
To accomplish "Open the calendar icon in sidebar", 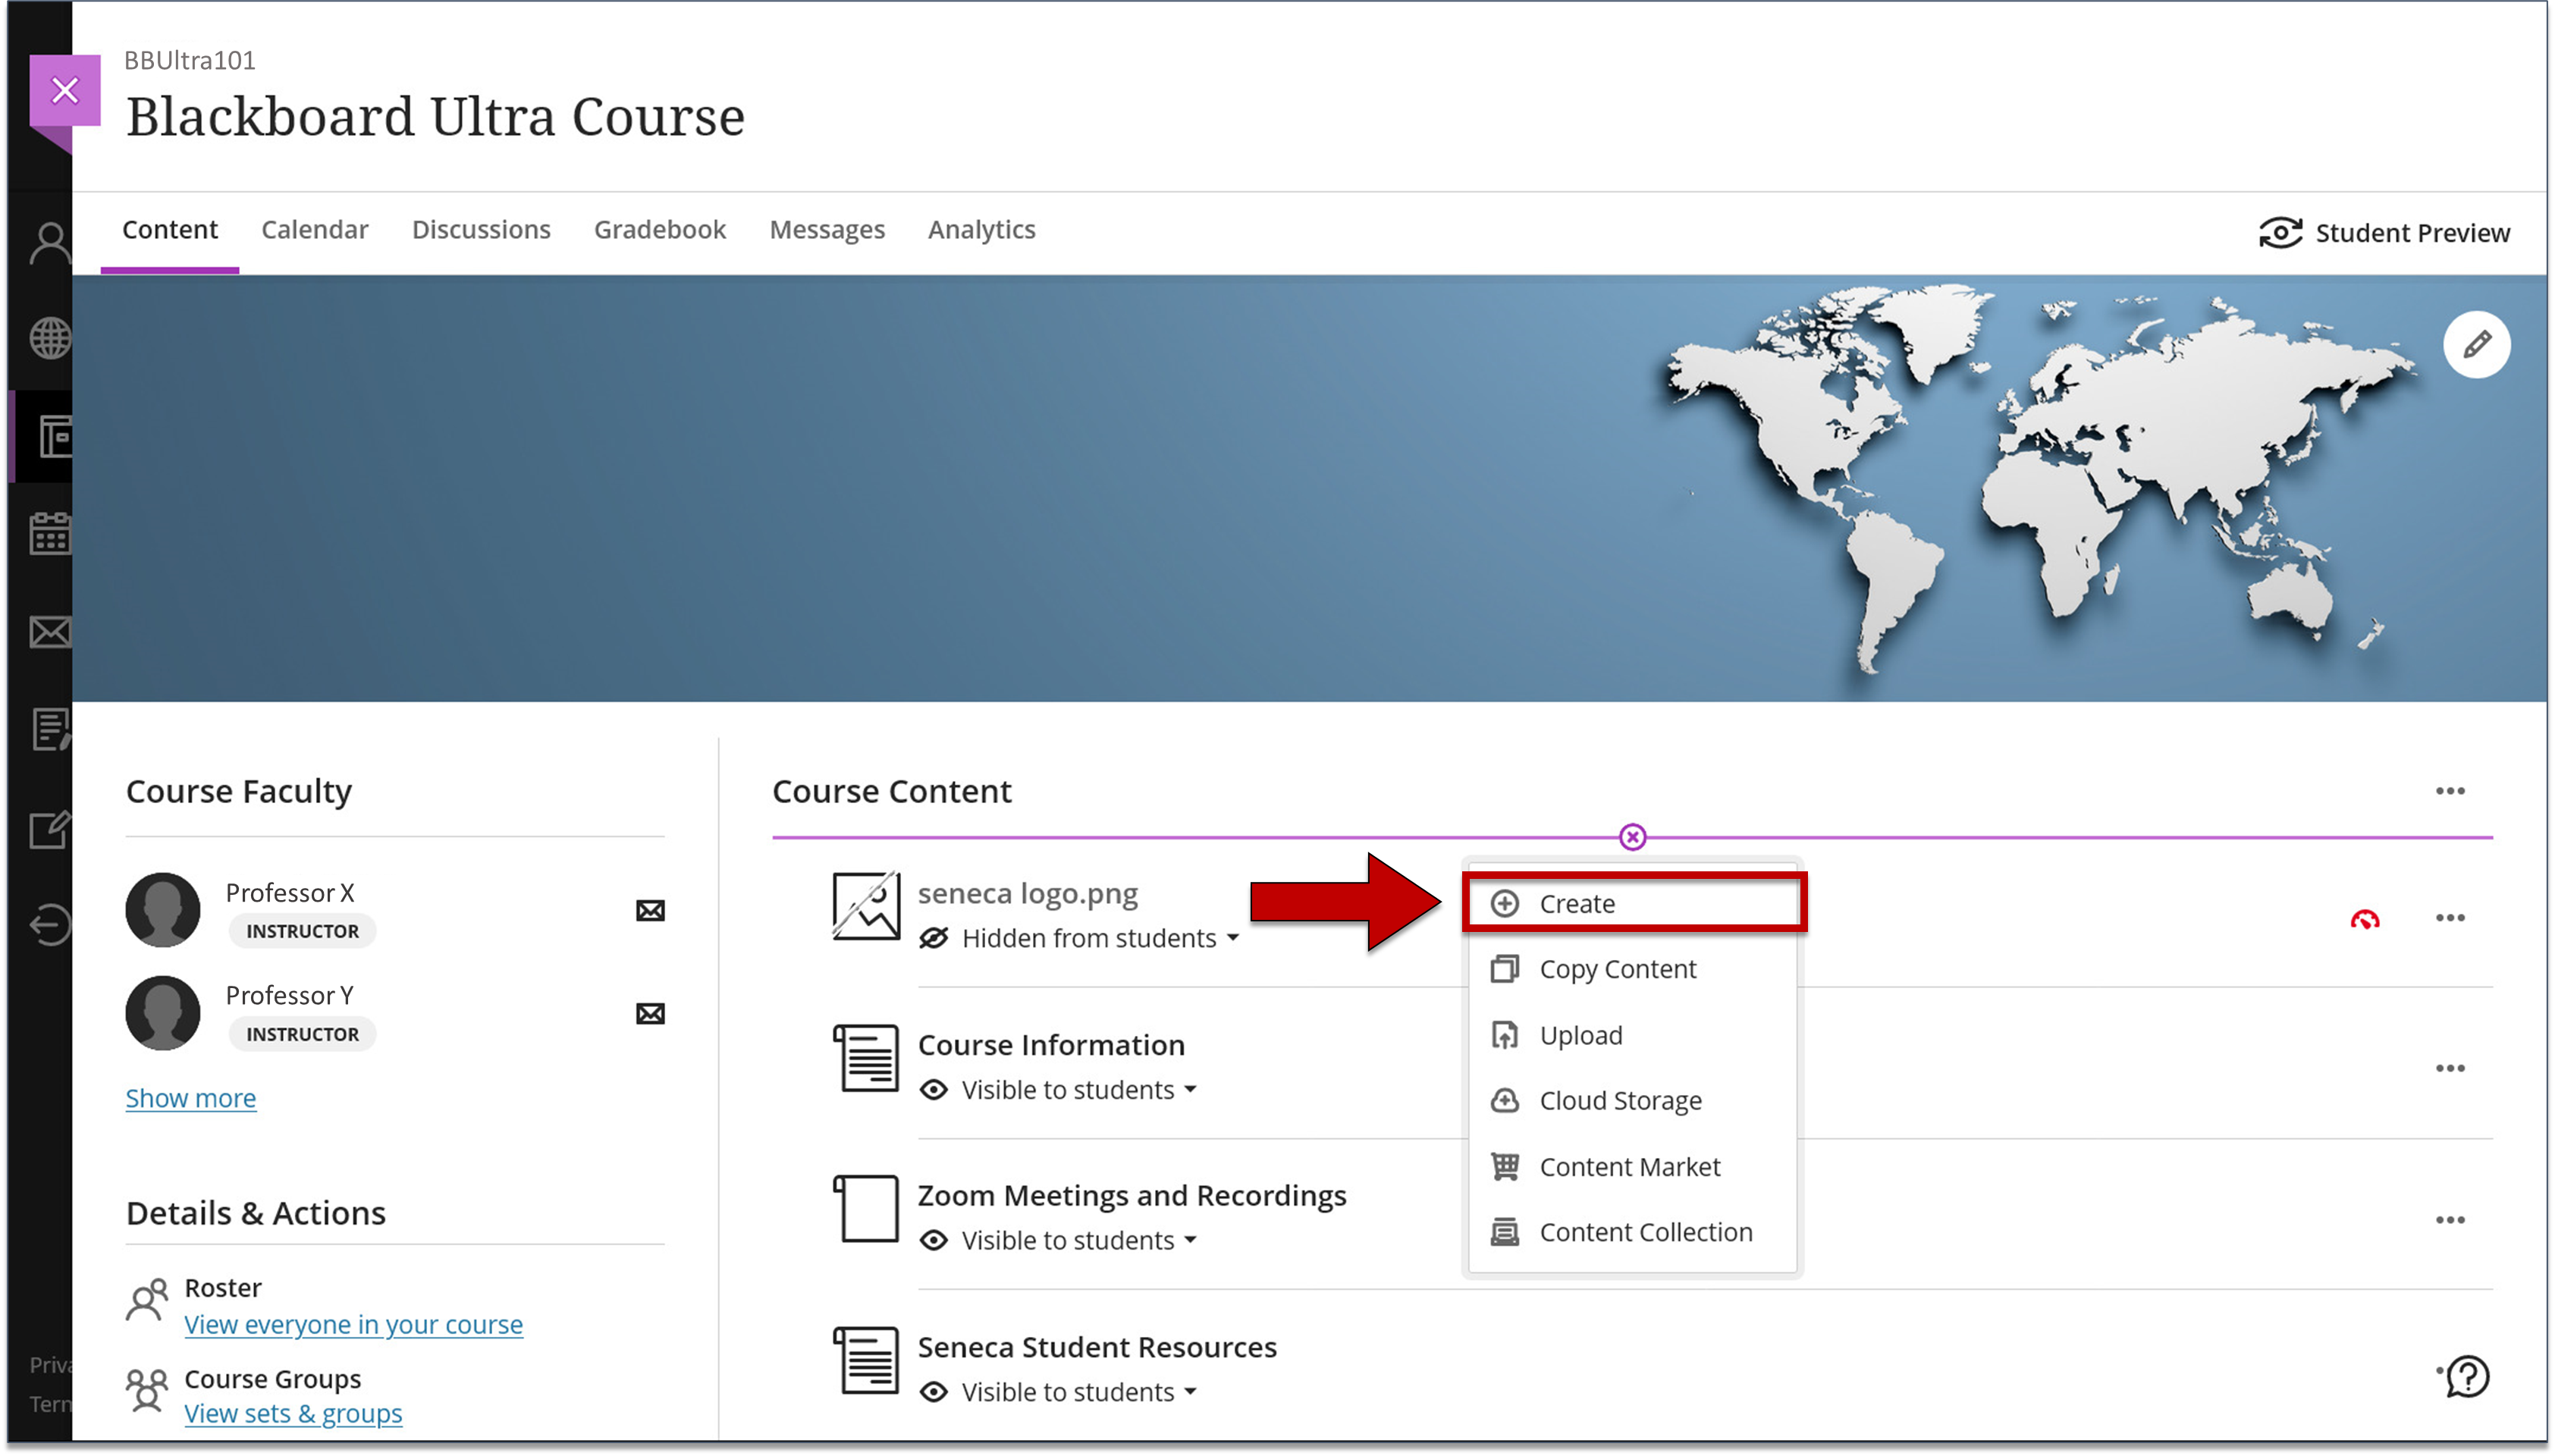I will click(x=50, y=534).
